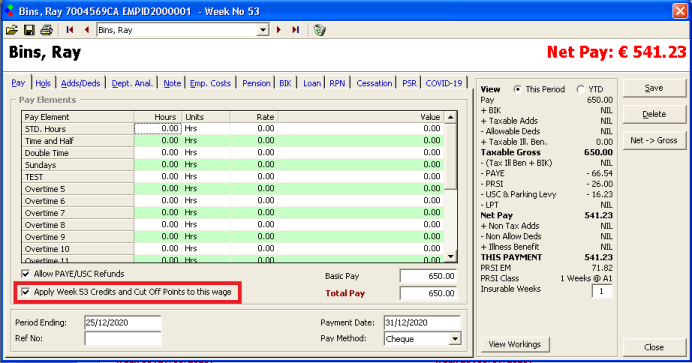Click the Rate column header

coord(254,117)
